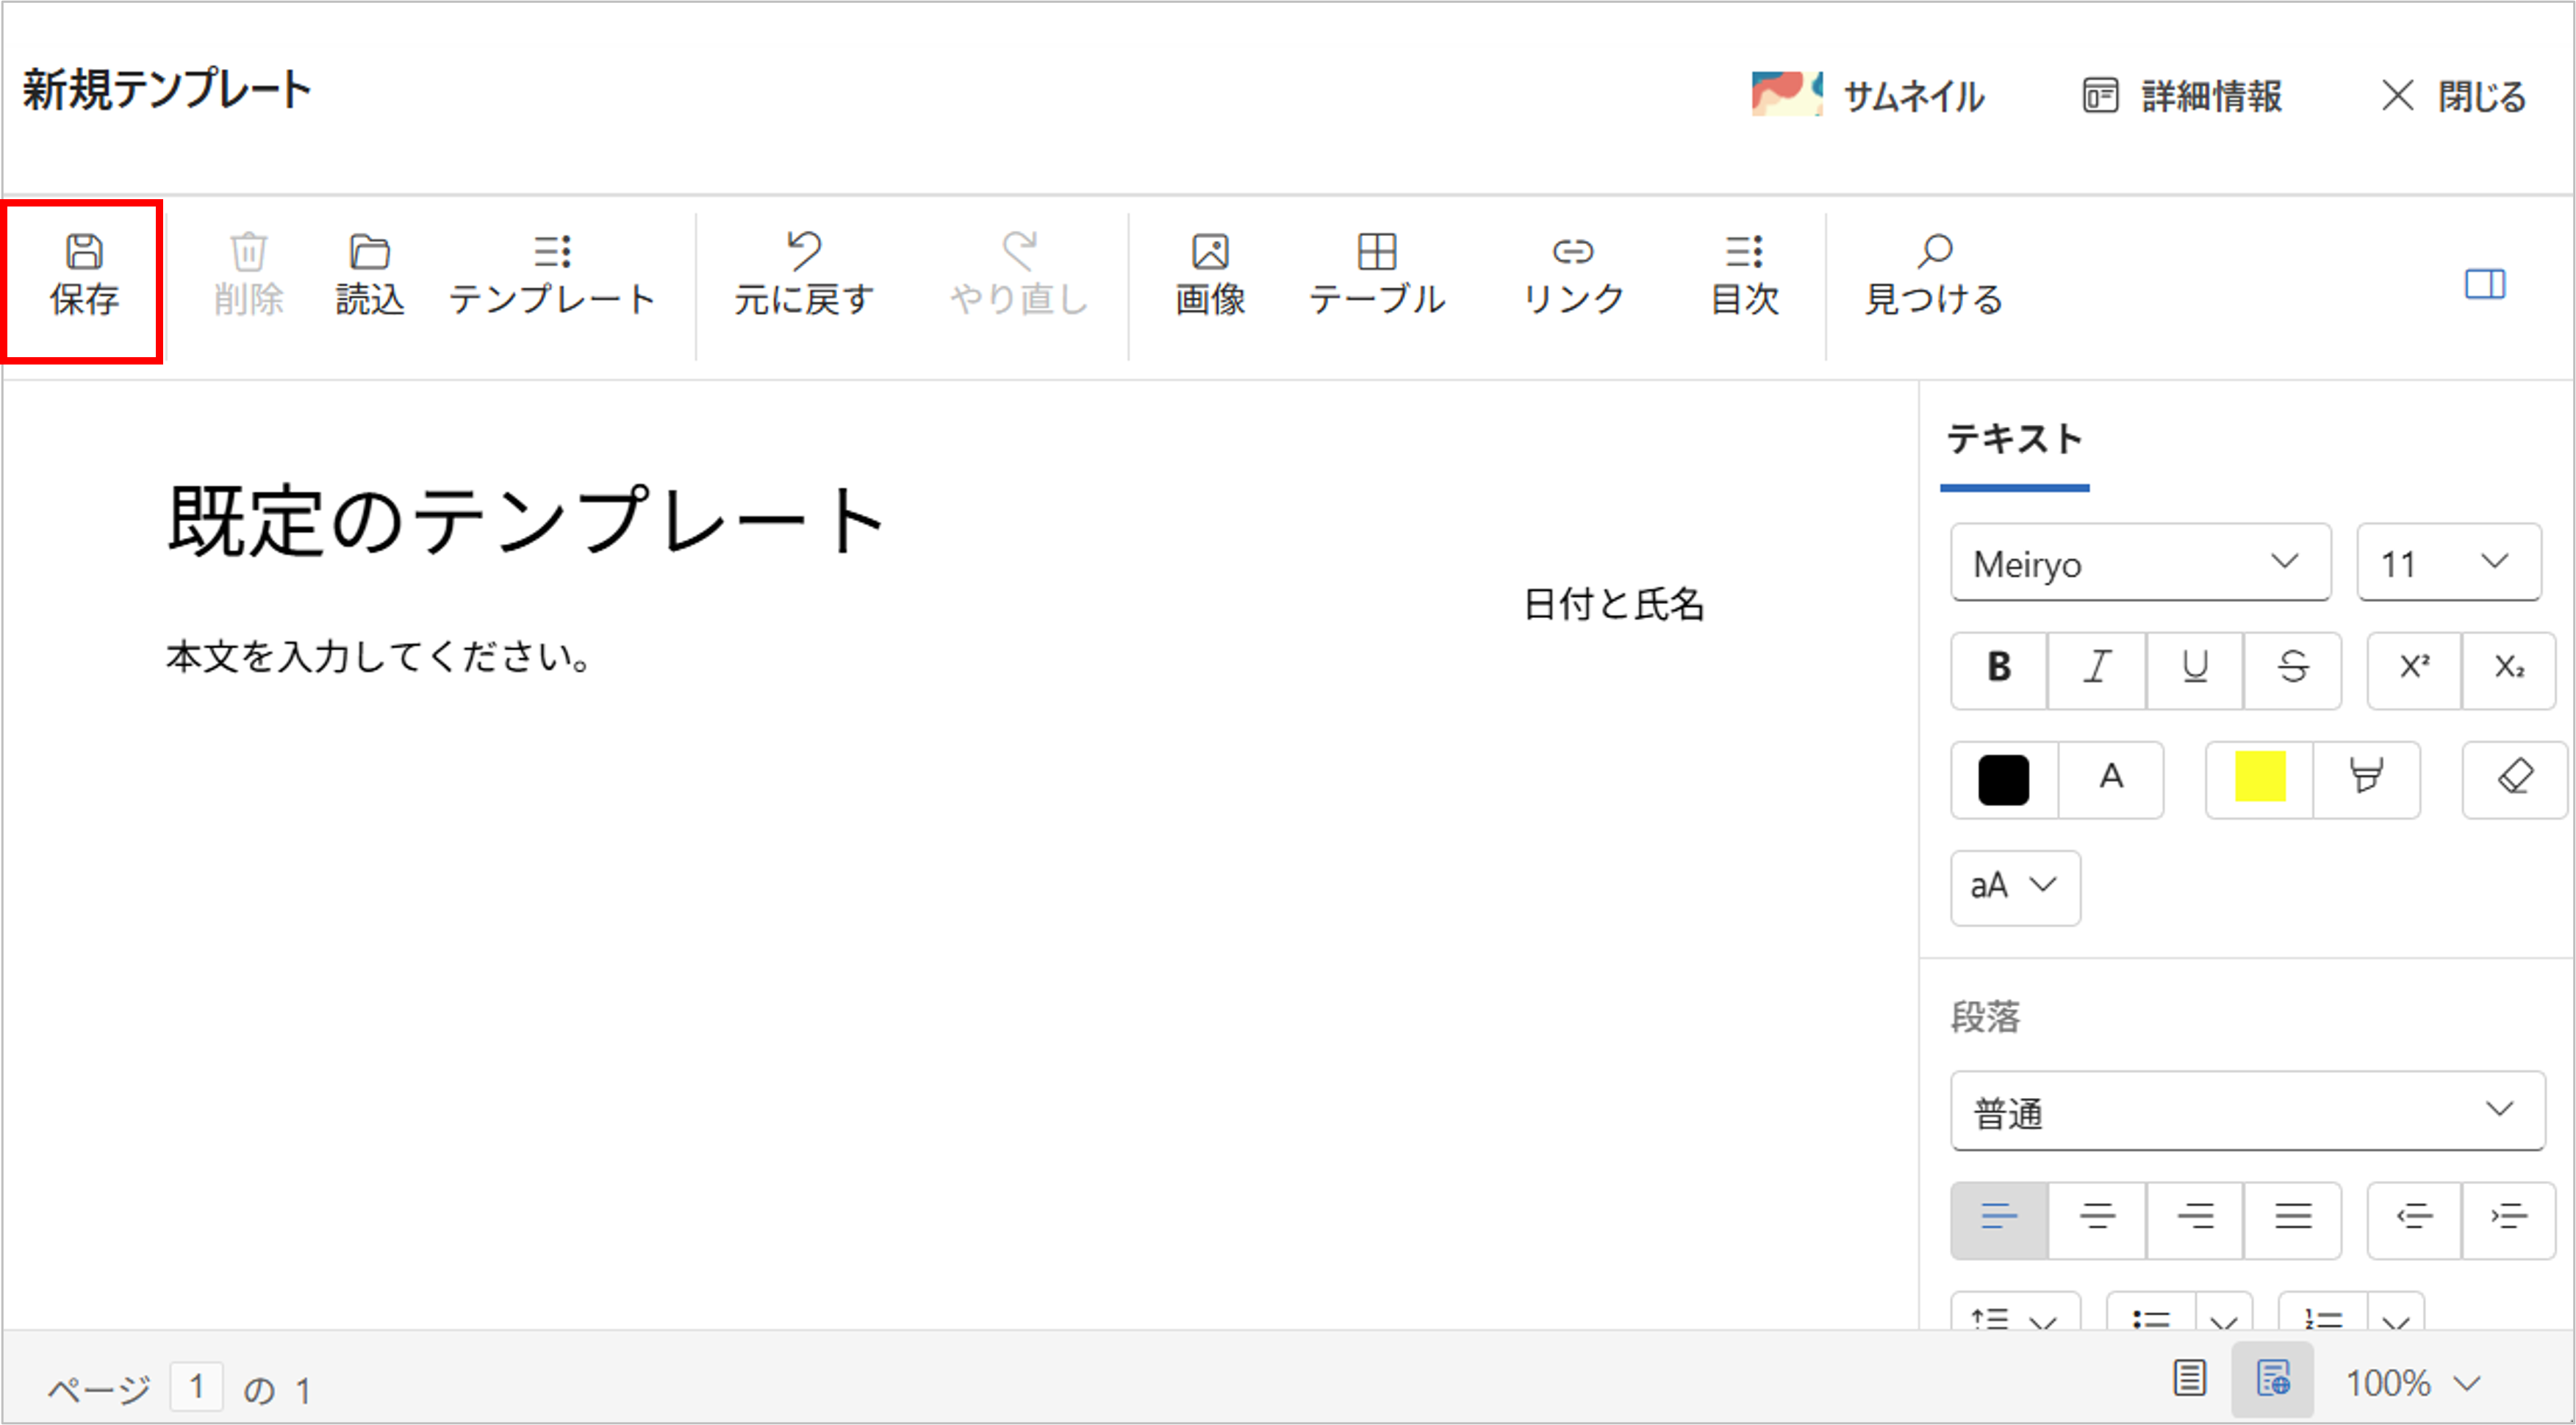This screenshot has height=1425, width=2576.
Task: Select the テキスト tab
Action: 2014,440
